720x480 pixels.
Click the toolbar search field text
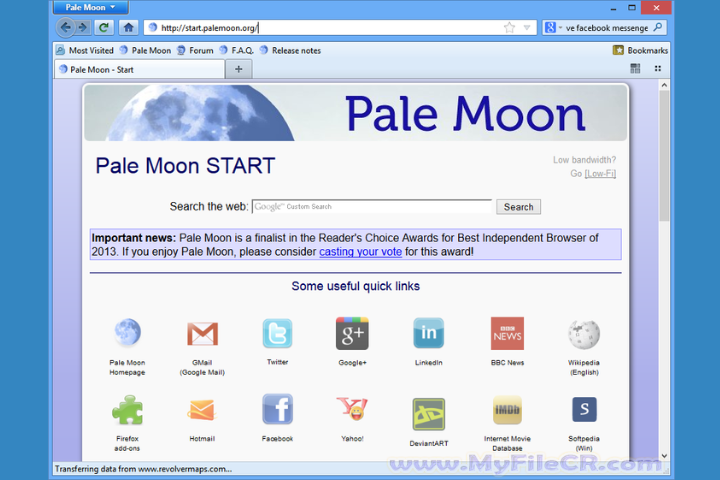pos(607,28)
